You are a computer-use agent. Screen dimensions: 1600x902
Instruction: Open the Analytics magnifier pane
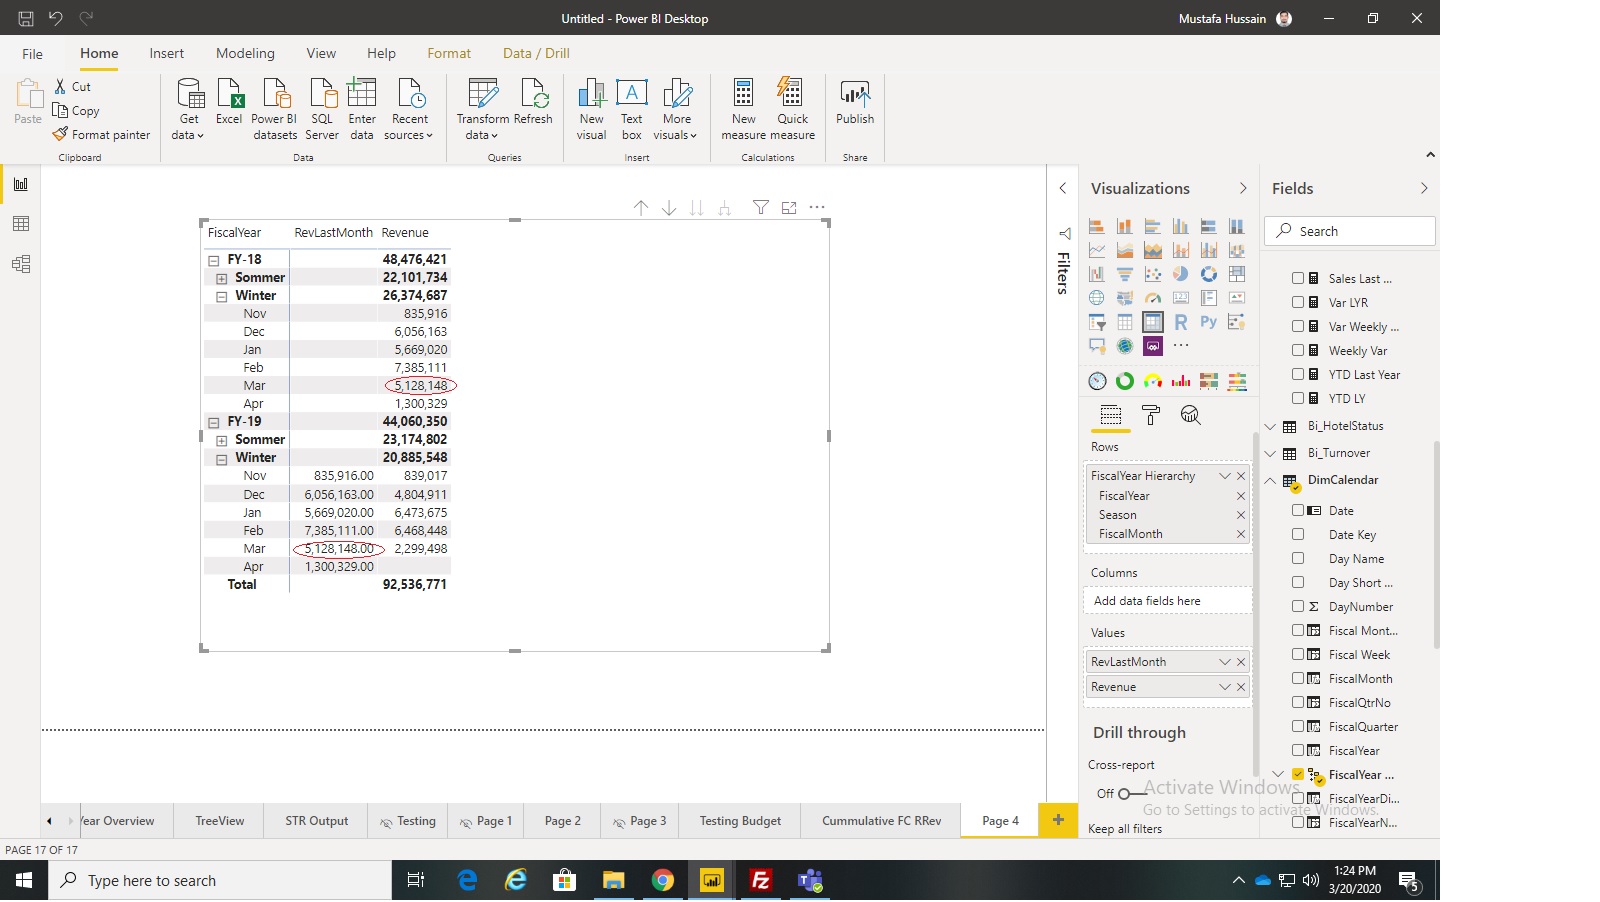pyautogui.click(x=1190, y=415)
